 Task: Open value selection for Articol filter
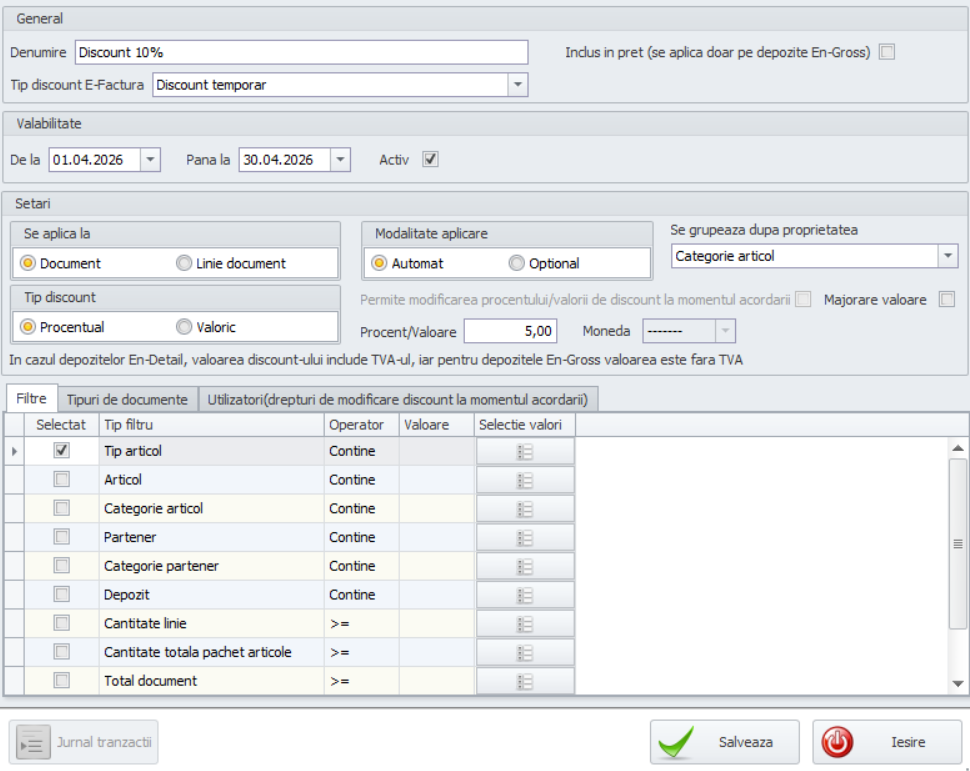click(525, 481)
